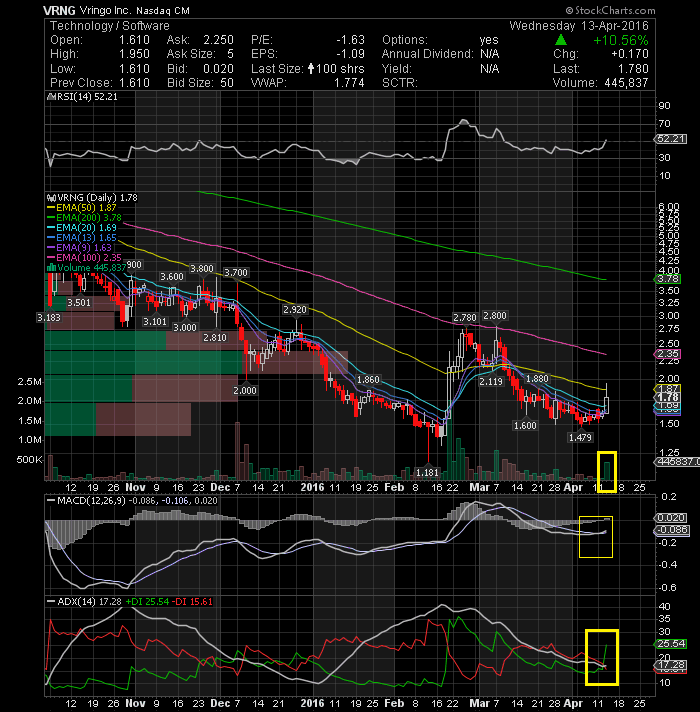Select the Technology / Software sector text
Viewport: 700px width, 712px height.
109,26
